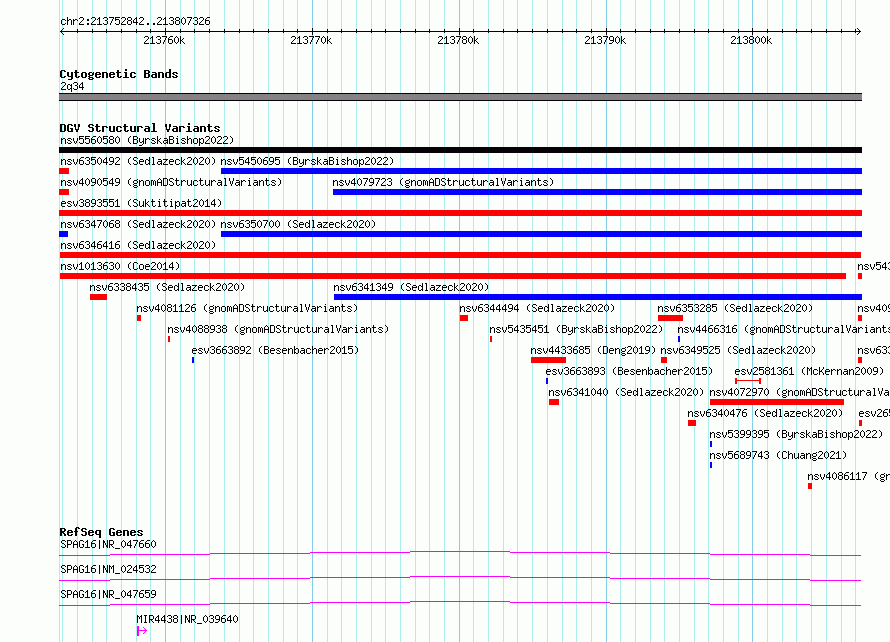Open nsv6340476 (Sedlazeck2020) label
Image resolution: width=890 pixels, height=642 pixels.
(x=765, y=413)
